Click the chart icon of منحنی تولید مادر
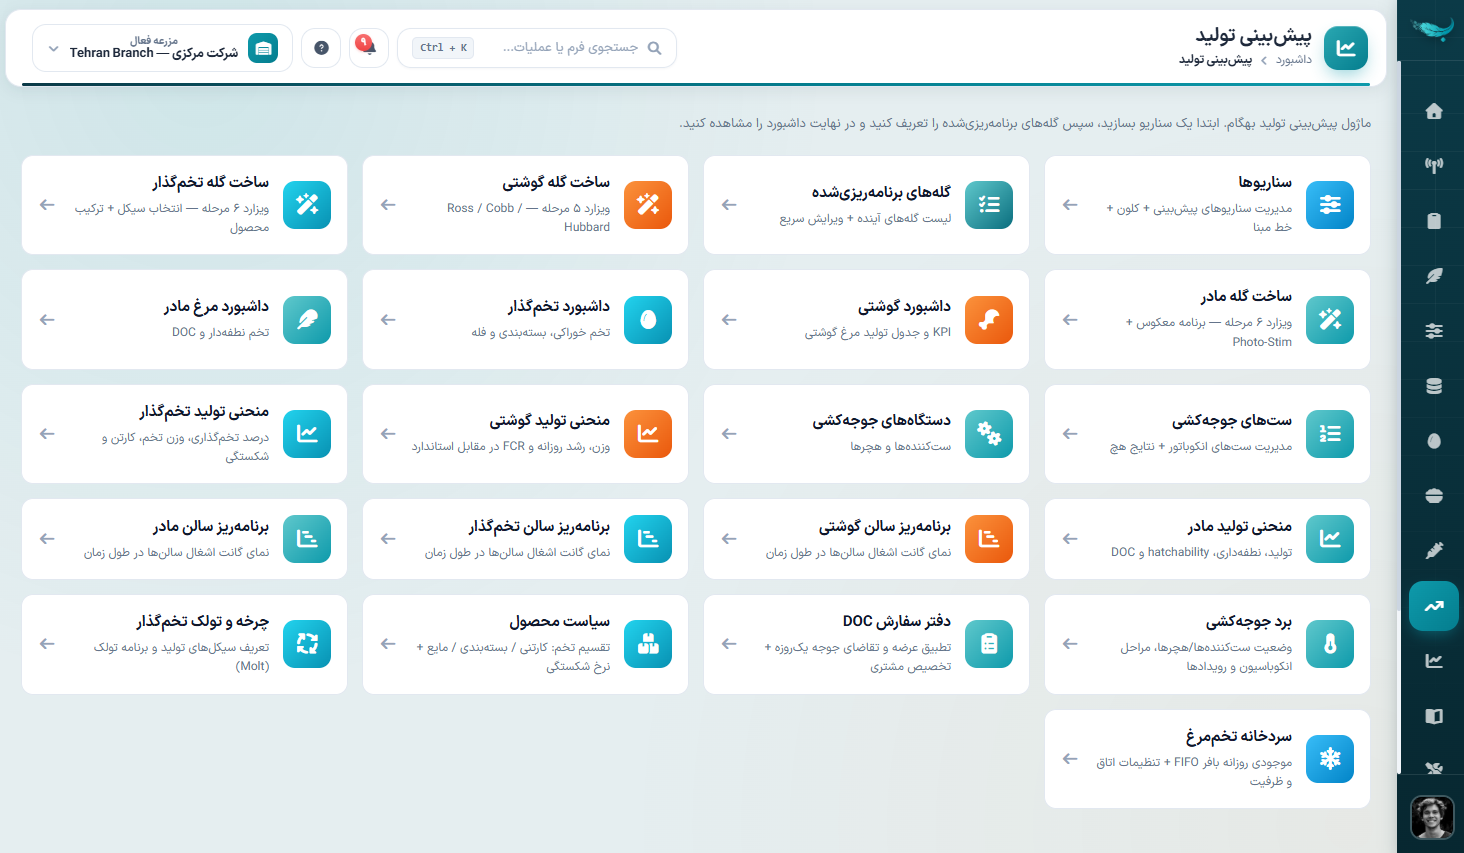Viewport: 1464px width, 853px height. (x=1330, y=539)
